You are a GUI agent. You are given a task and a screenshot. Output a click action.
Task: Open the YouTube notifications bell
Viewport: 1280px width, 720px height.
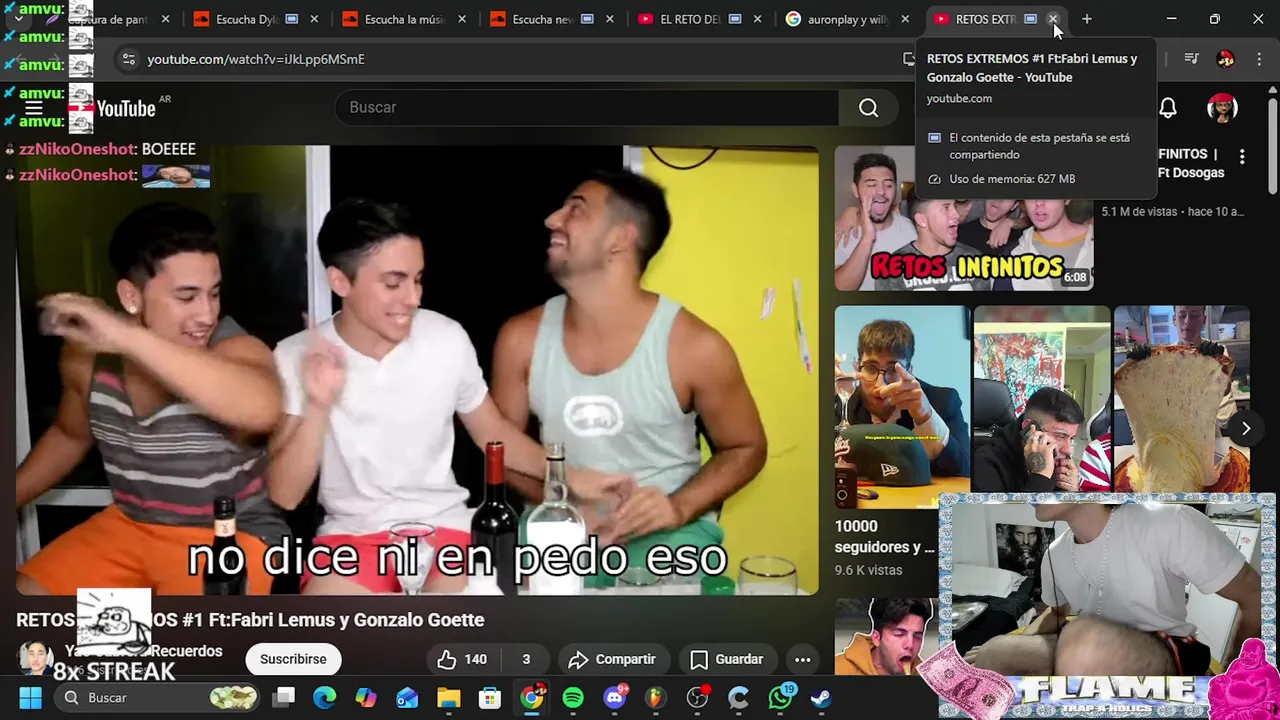coord(1167,108)
